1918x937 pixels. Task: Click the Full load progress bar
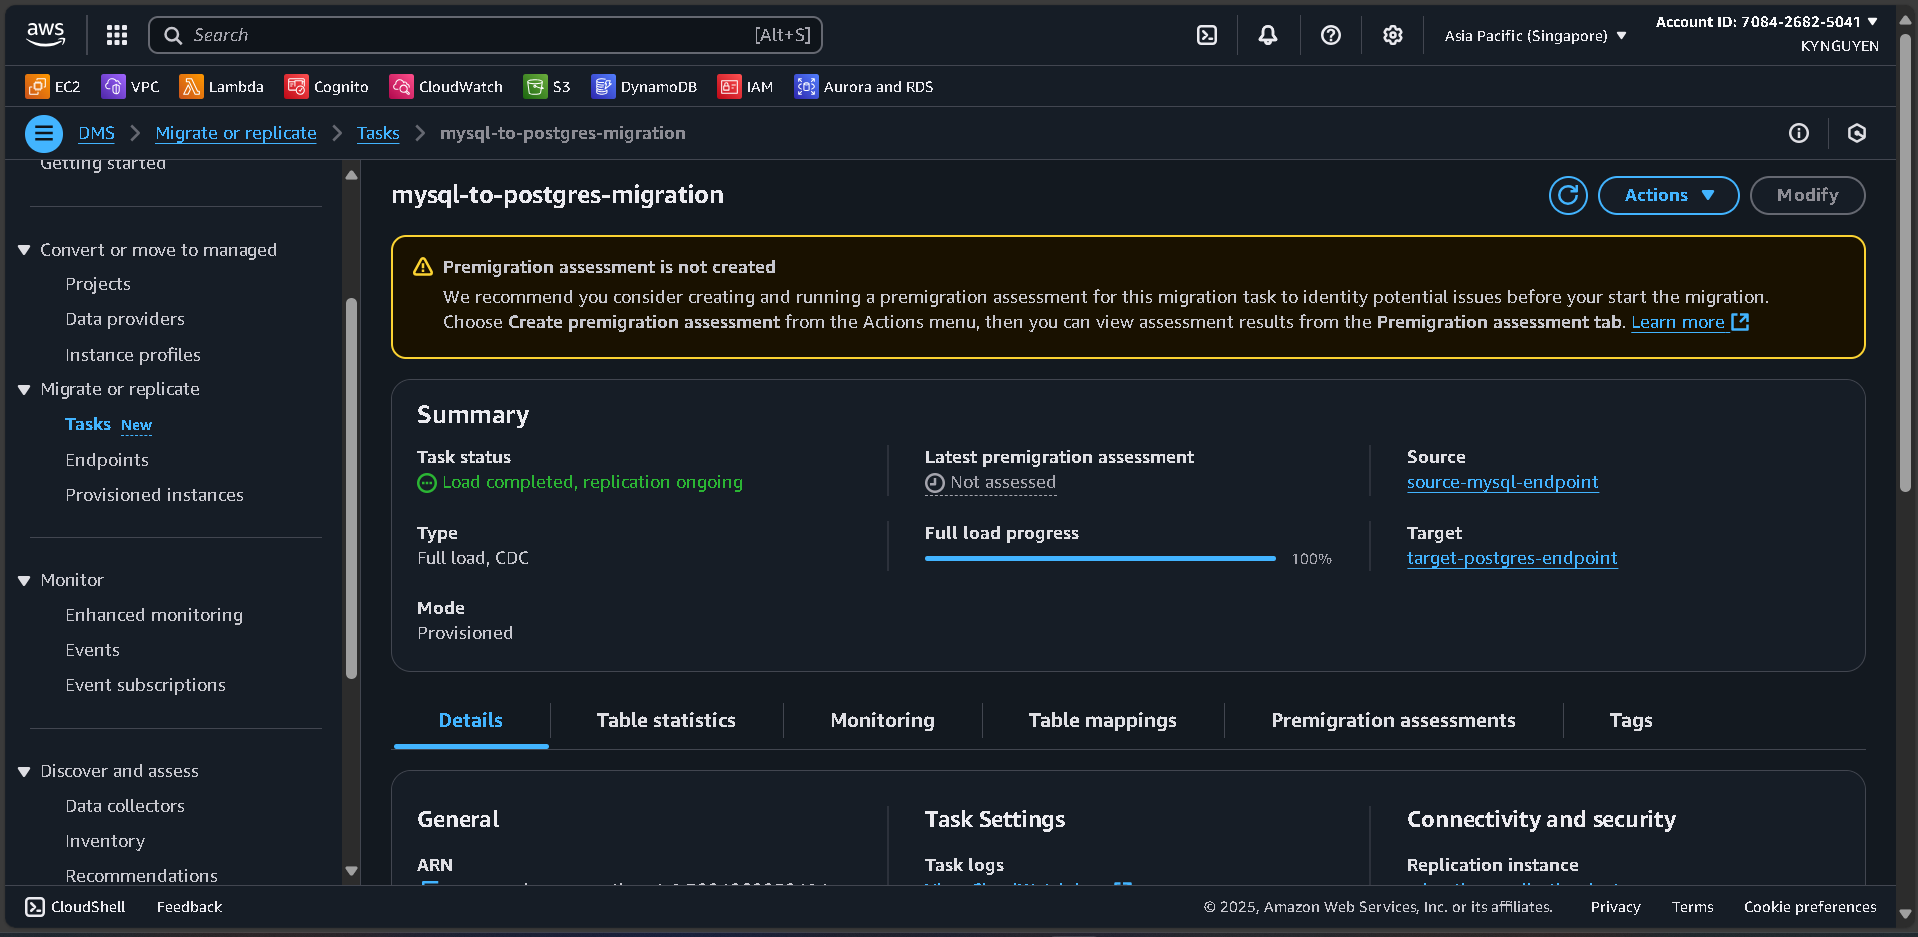(1100, 558)
